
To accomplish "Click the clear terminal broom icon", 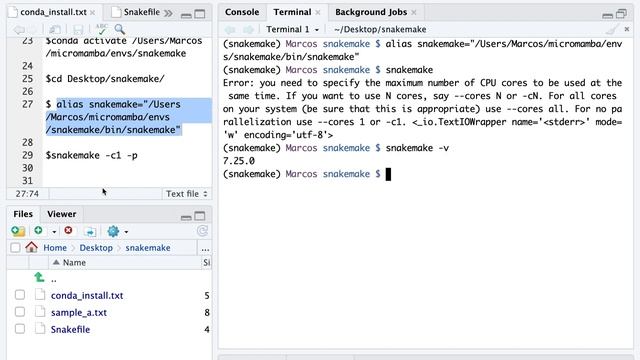I will tap(612, 29).
